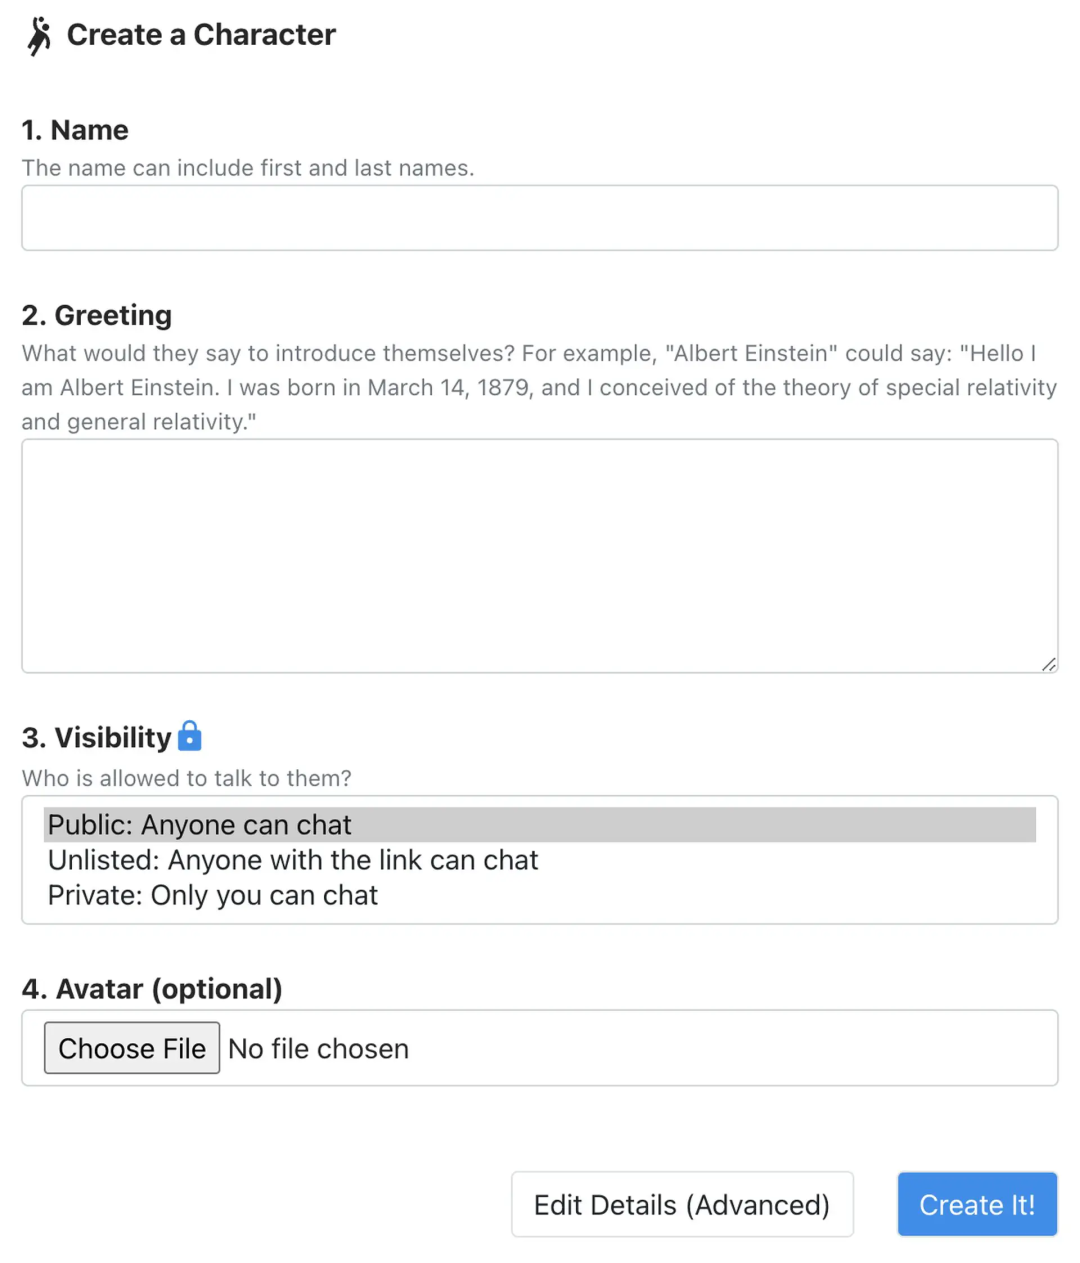Click the 1. Name section label

75,130
